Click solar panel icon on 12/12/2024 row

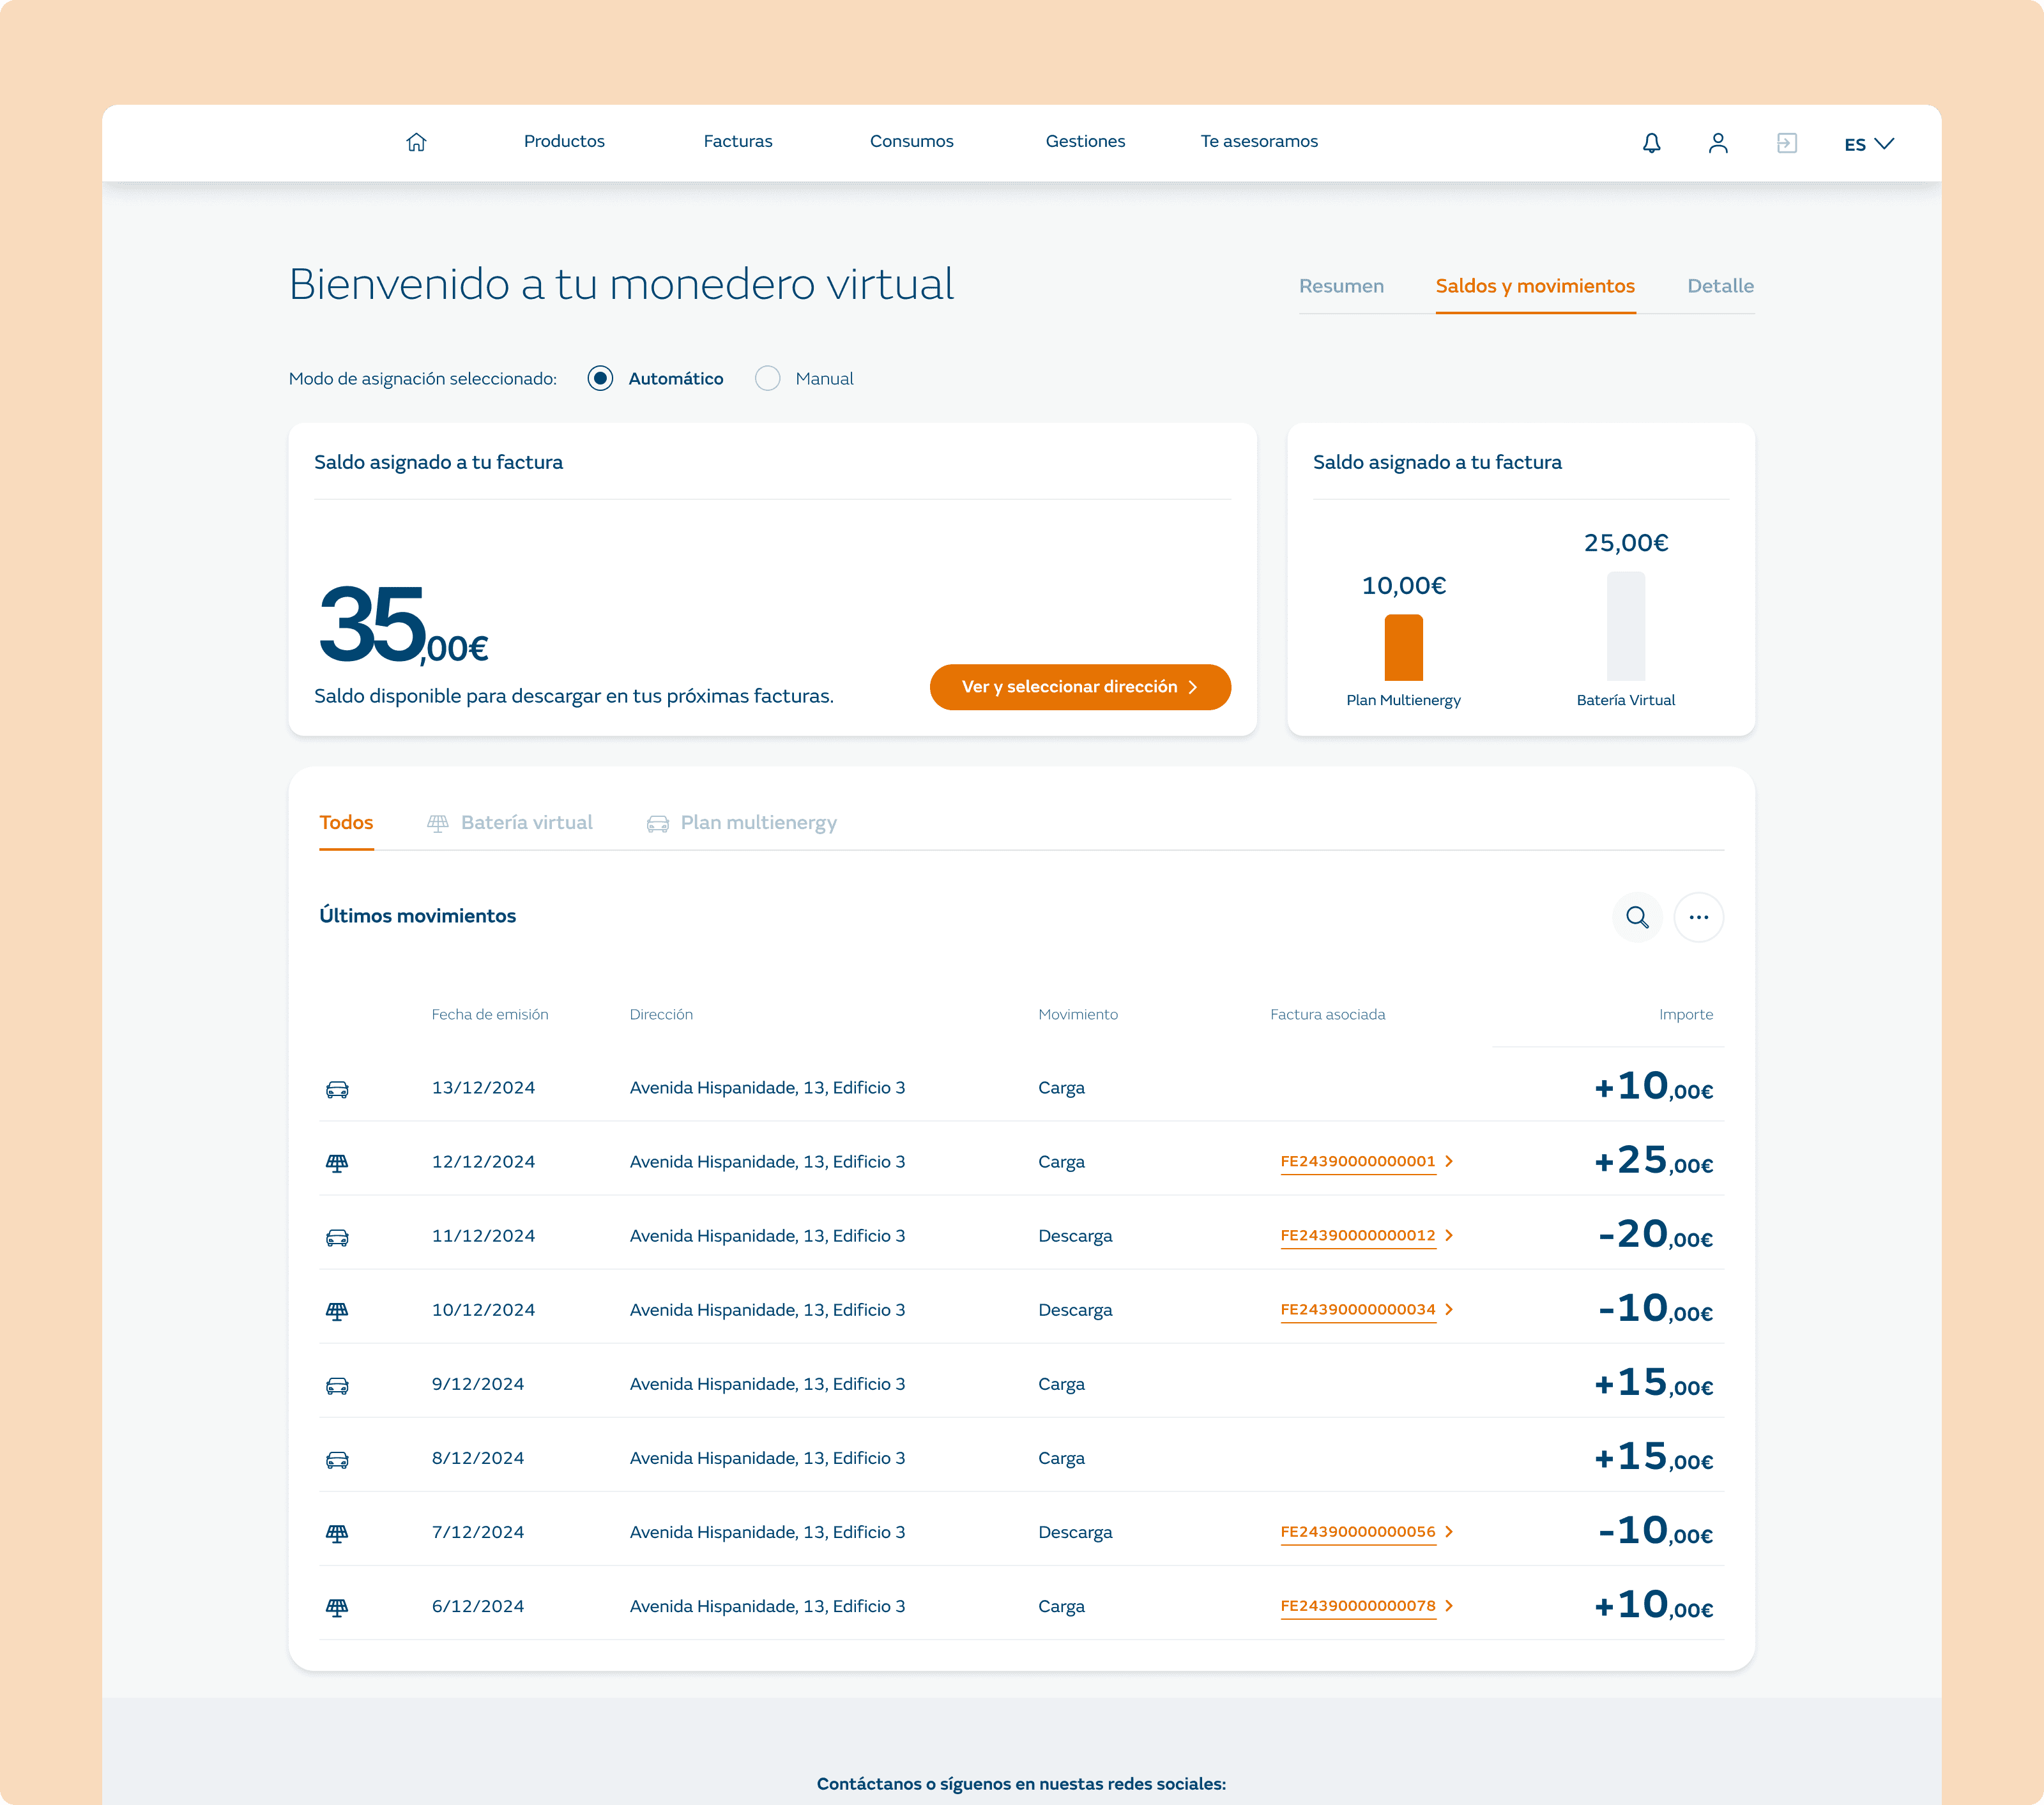point(337,1163)
